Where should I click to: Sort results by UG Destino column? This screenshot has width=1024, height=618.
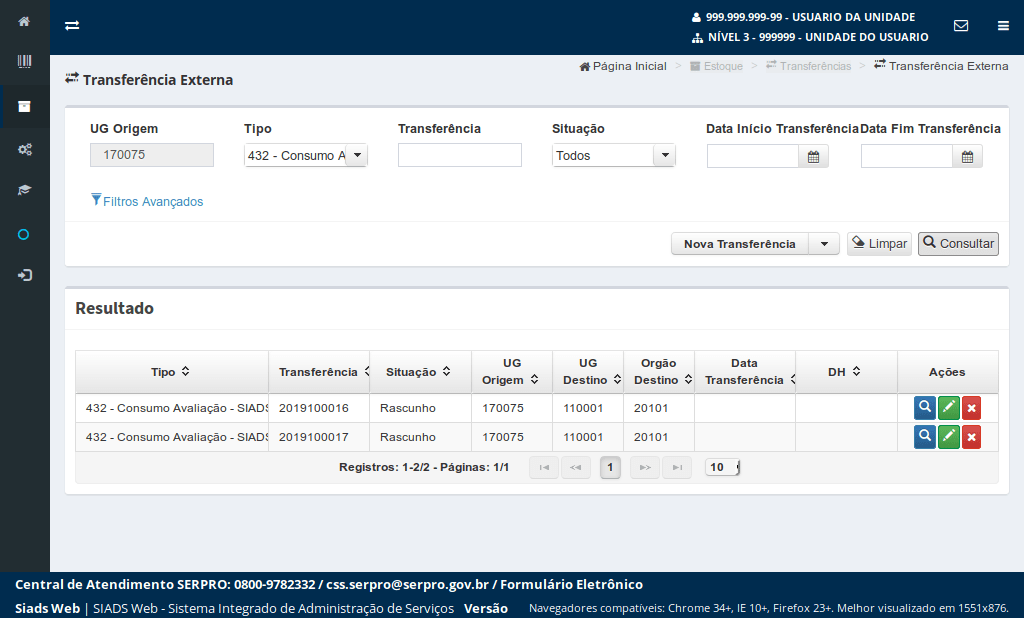click(x=617, y=380)
